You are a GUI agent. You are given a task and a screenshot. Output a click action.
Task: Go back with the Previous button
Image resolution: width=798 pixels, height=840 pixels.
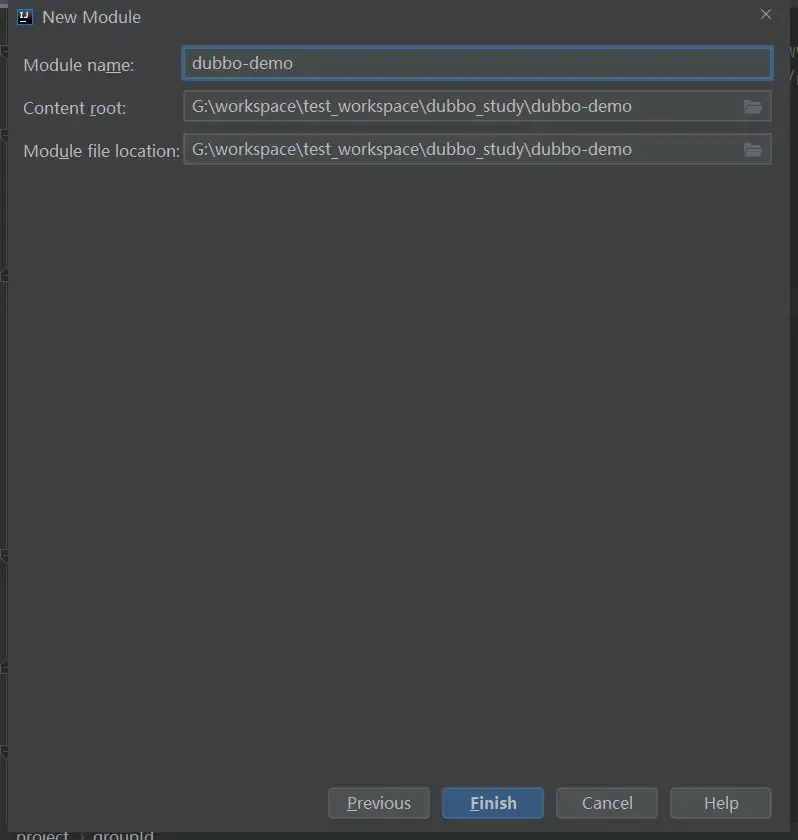[378, 803]
